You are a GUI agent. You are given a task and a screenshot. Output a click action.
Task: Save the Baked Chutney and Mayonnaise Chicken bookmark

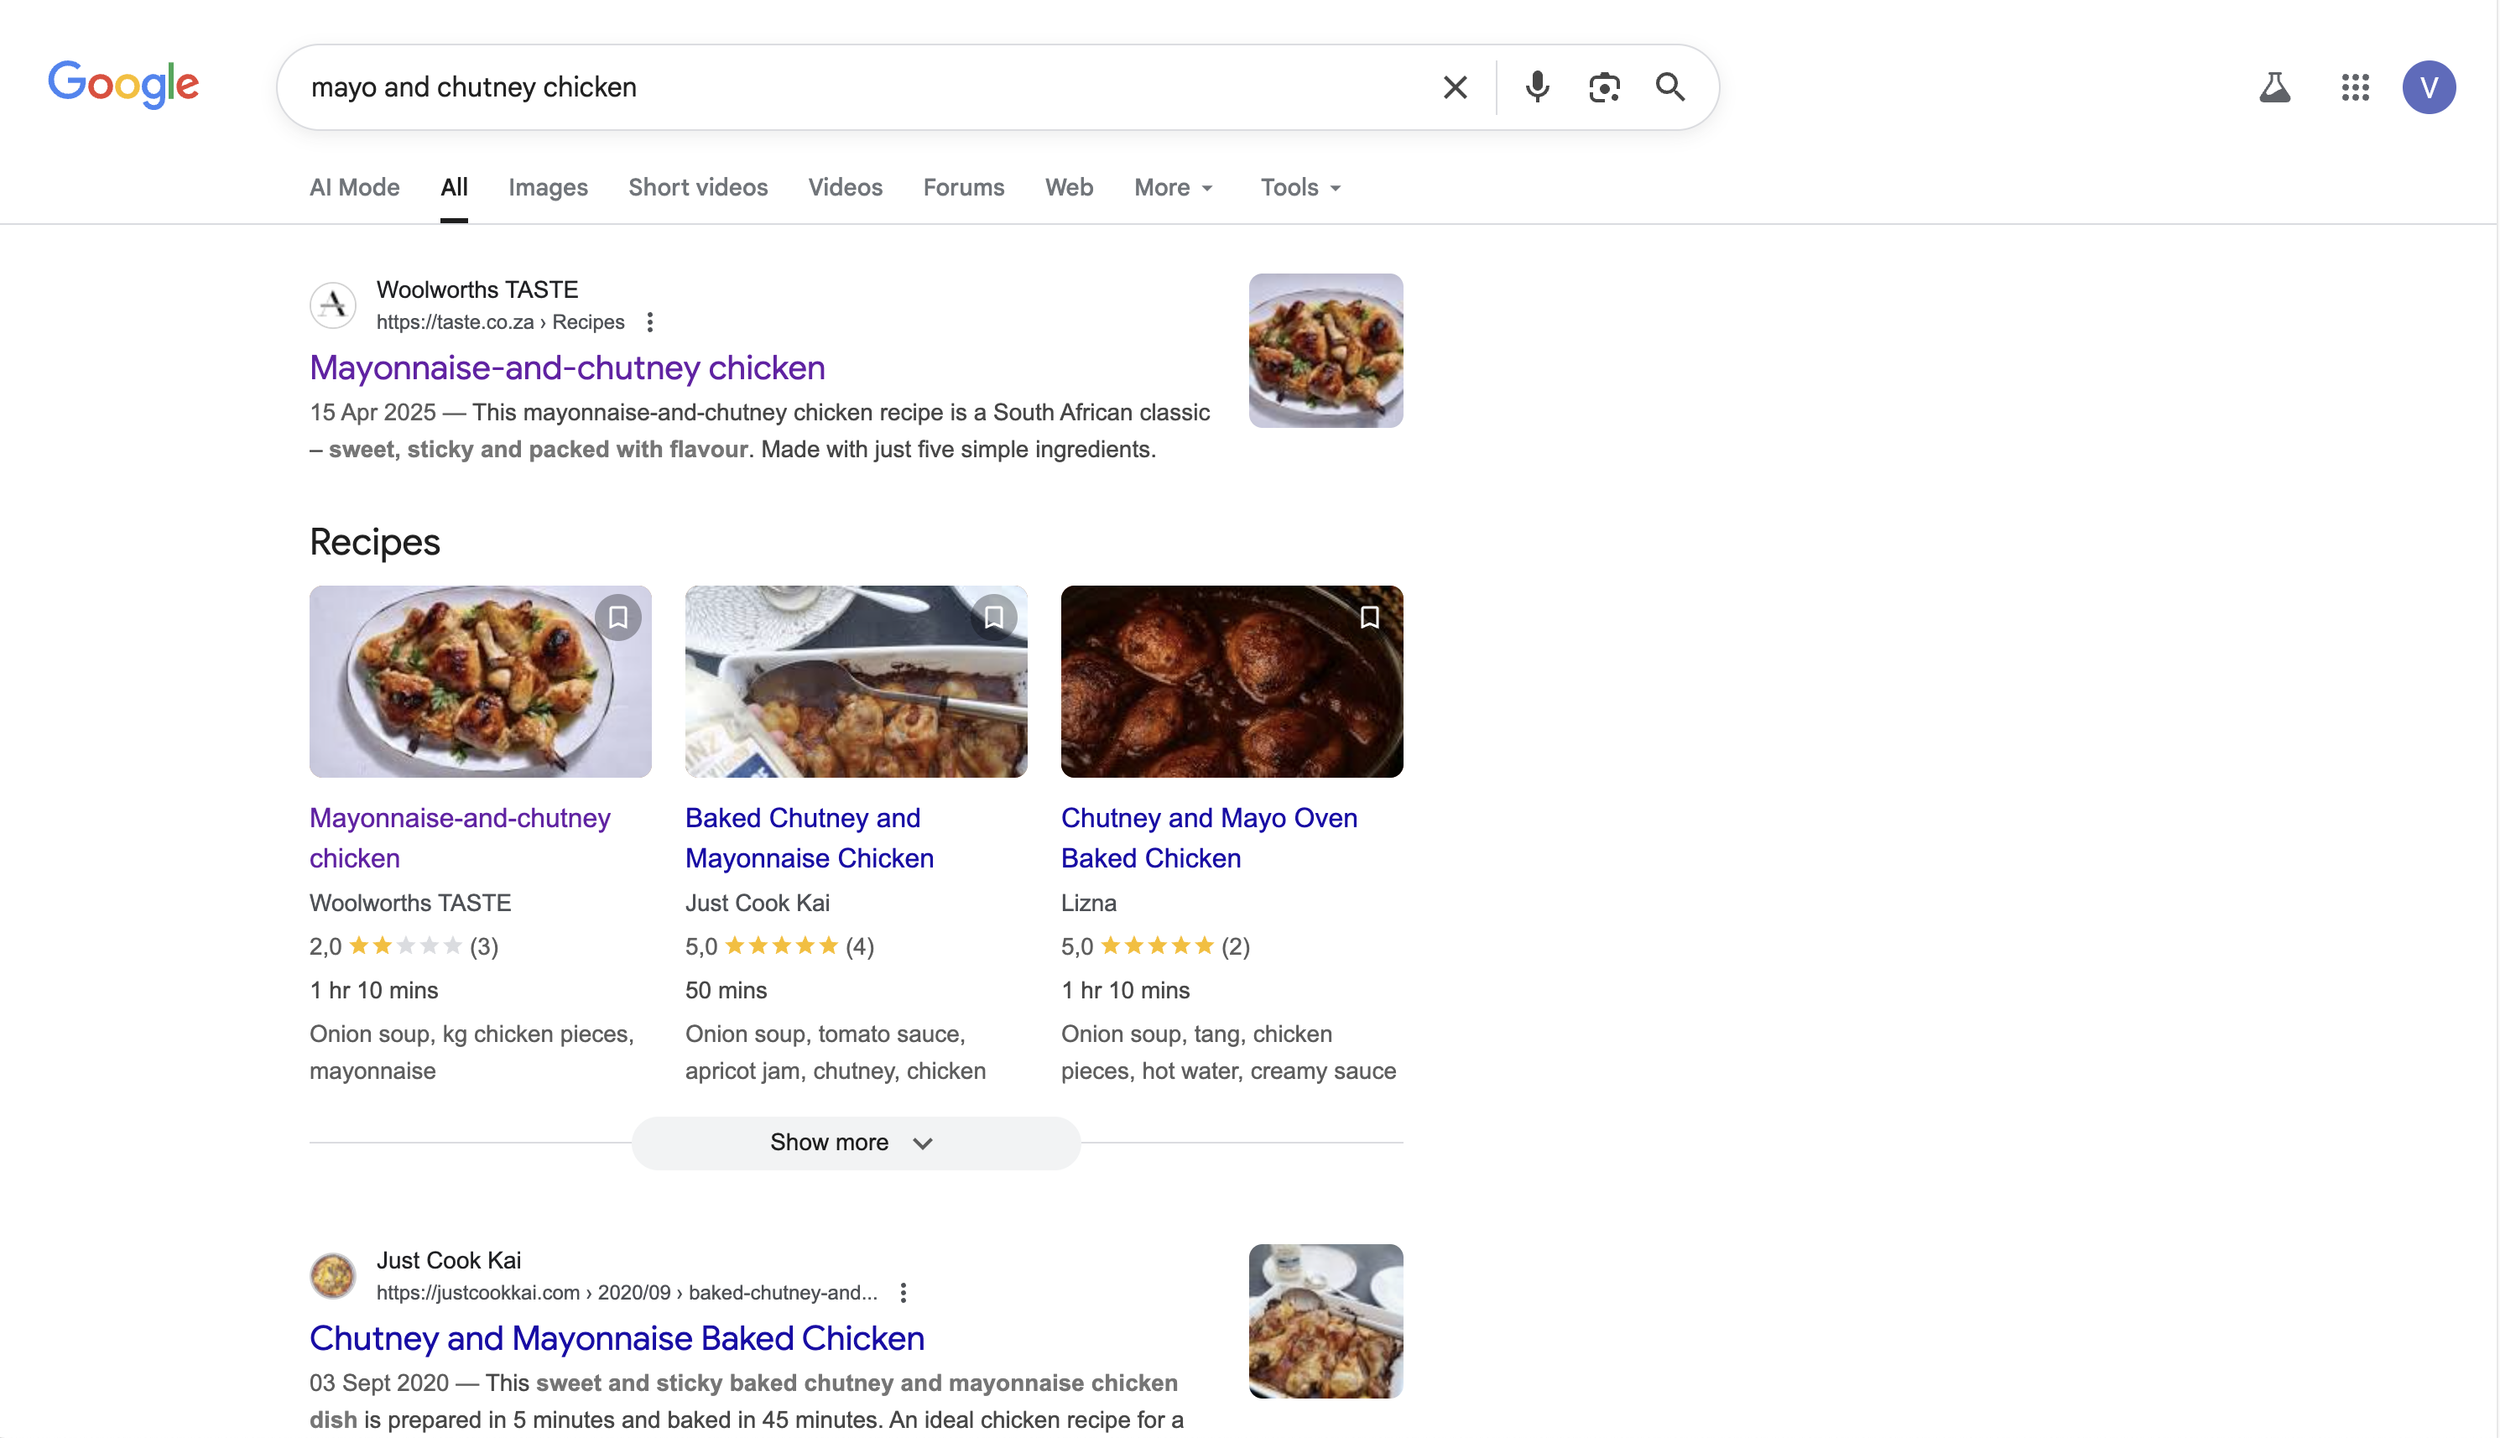point(994,617)
